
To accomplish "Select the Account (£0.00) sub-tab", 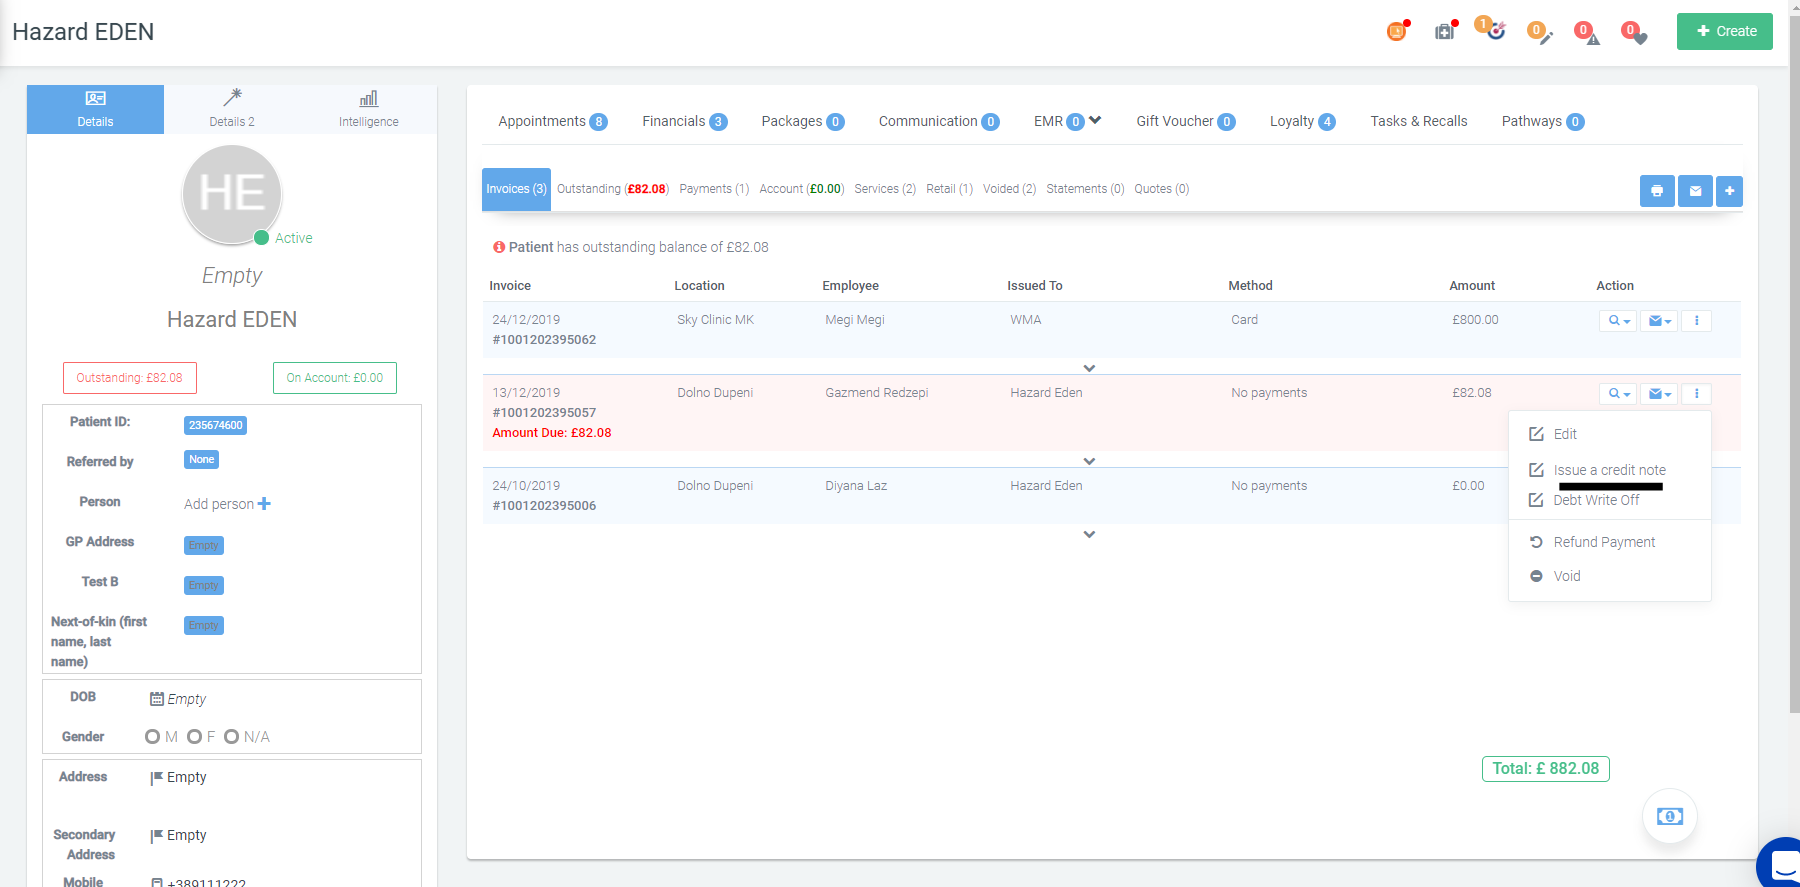I will point(801,189).
